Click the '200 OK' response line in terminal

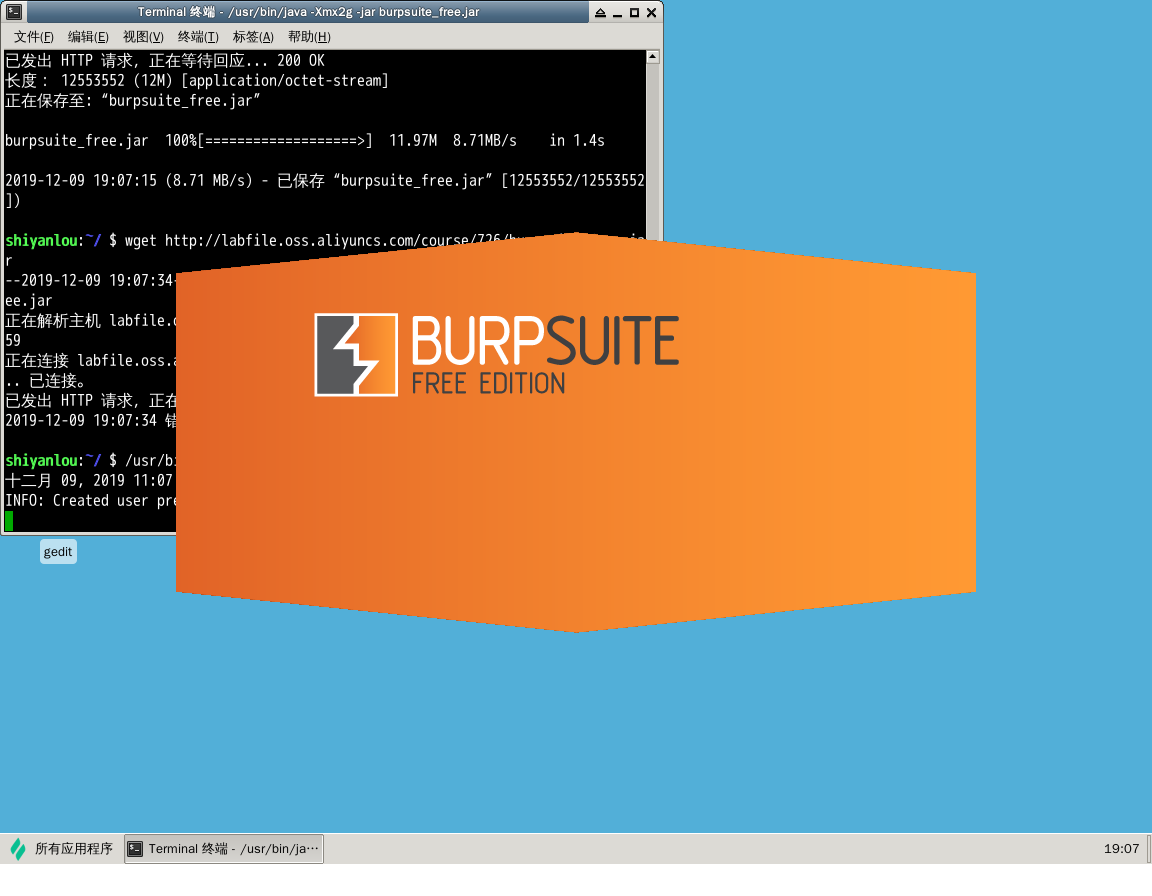(165, 60)
